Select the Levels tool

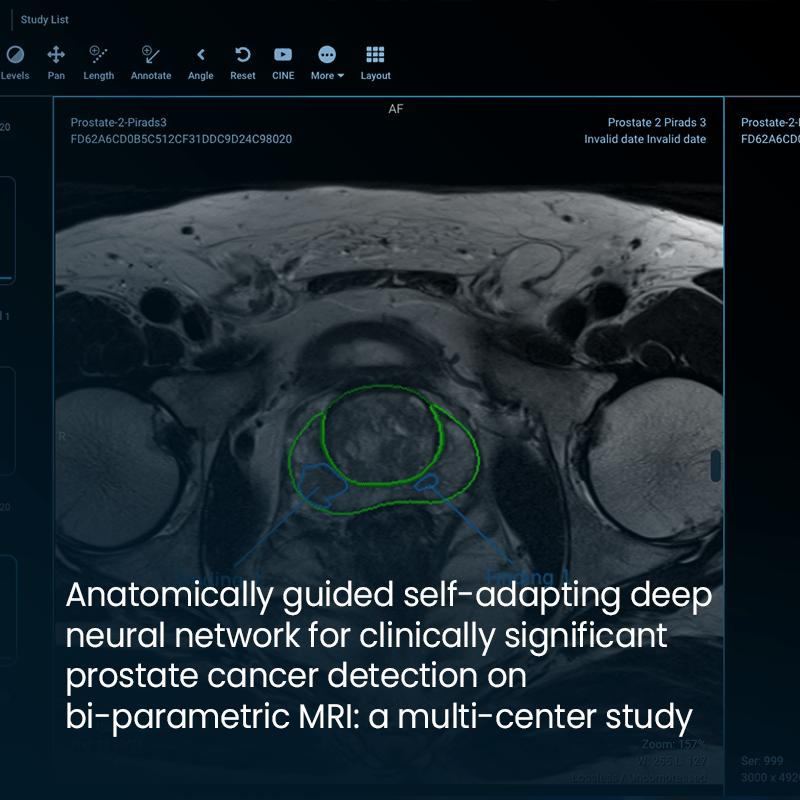tap(15, 58)
